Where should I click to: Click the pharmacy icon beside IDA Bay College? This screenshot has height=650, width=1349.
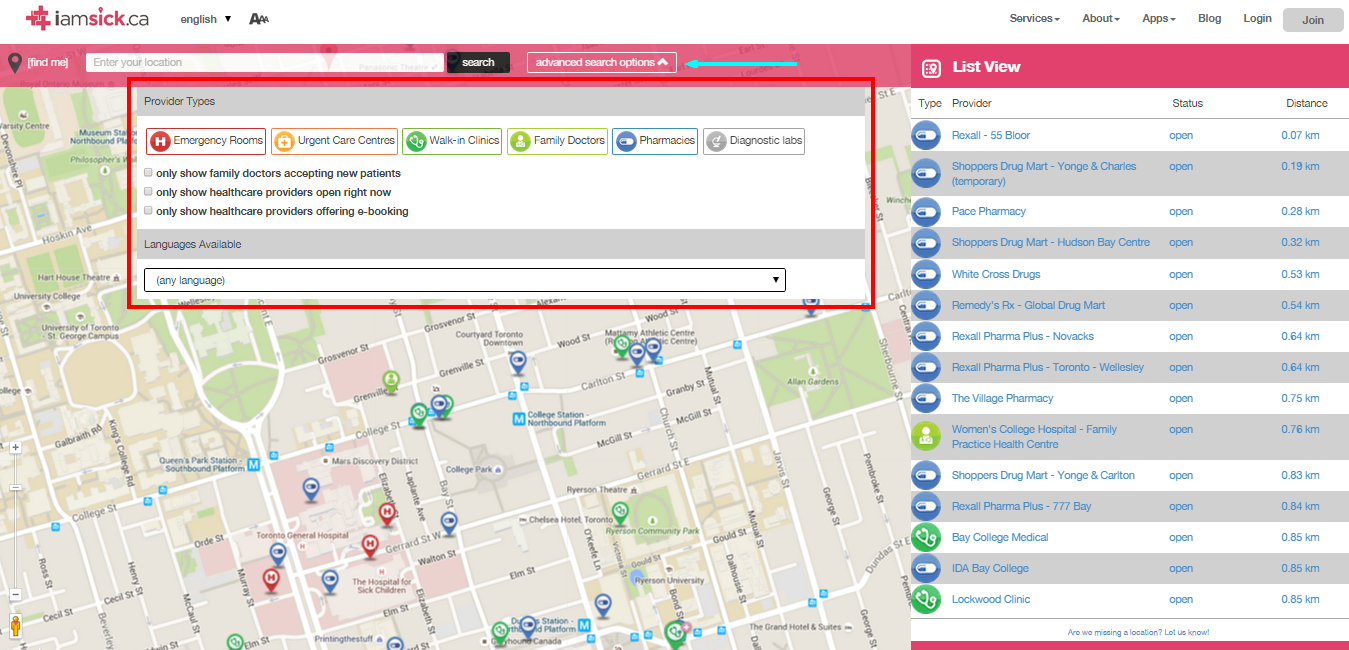926,568
